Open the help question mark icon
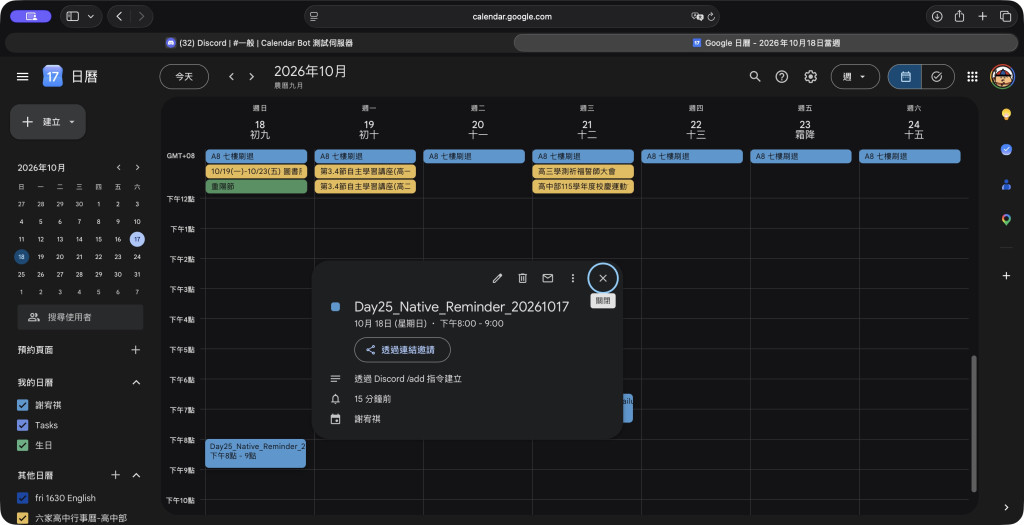The width and height of the screenshot is (1024, 525). point(782,76)
